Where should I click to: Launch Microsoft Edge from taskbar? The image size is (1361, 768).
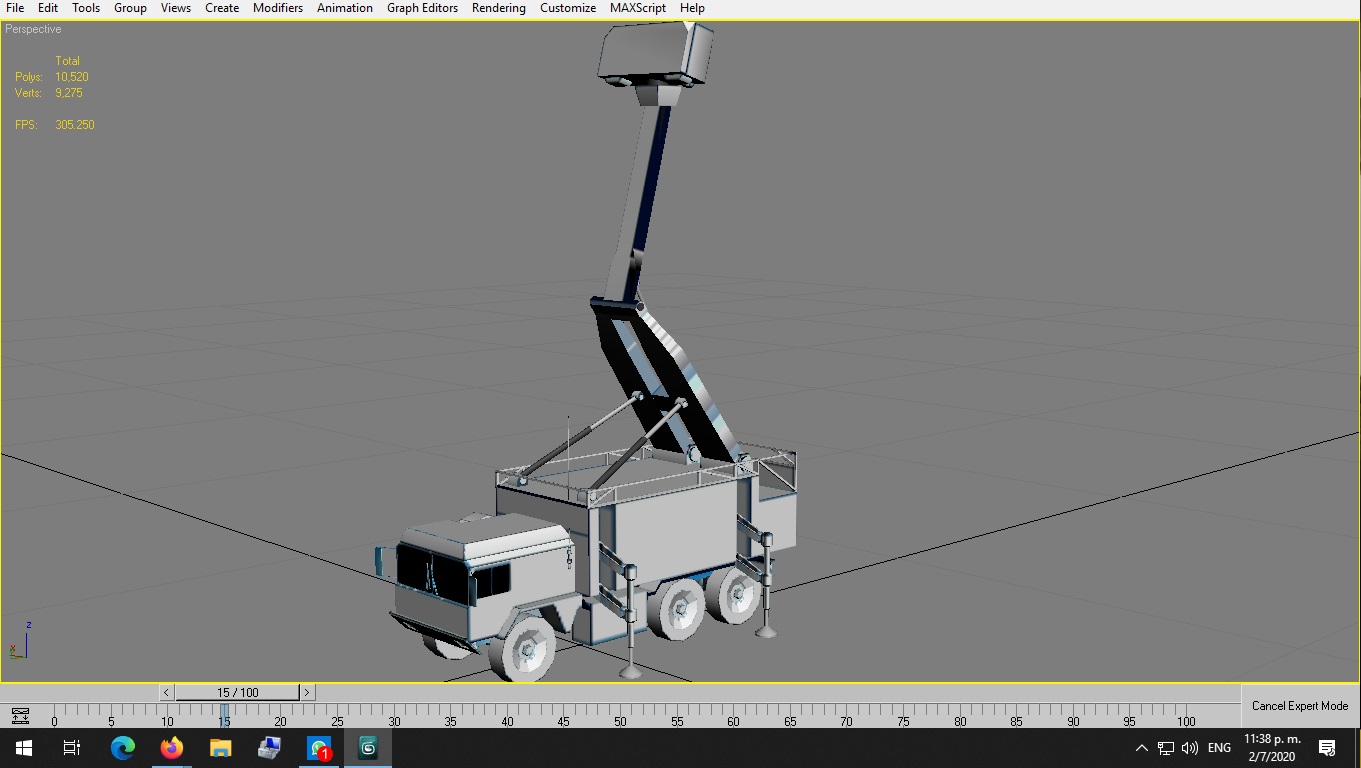coord(122,748)
